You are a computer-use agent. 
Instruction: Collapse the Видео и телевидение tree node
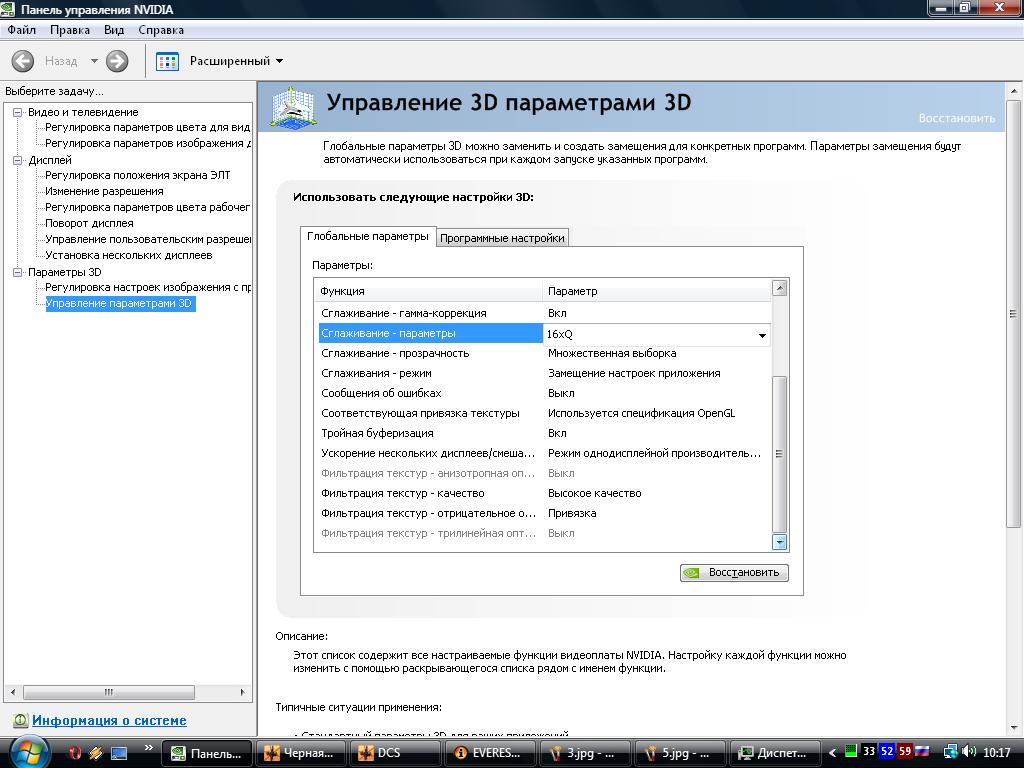[x=18, y=112]
